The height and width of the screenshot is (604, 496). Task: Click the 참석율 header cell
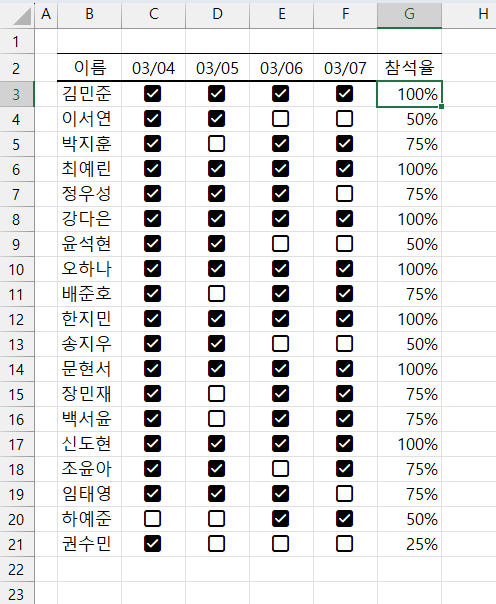pos(409,68)
